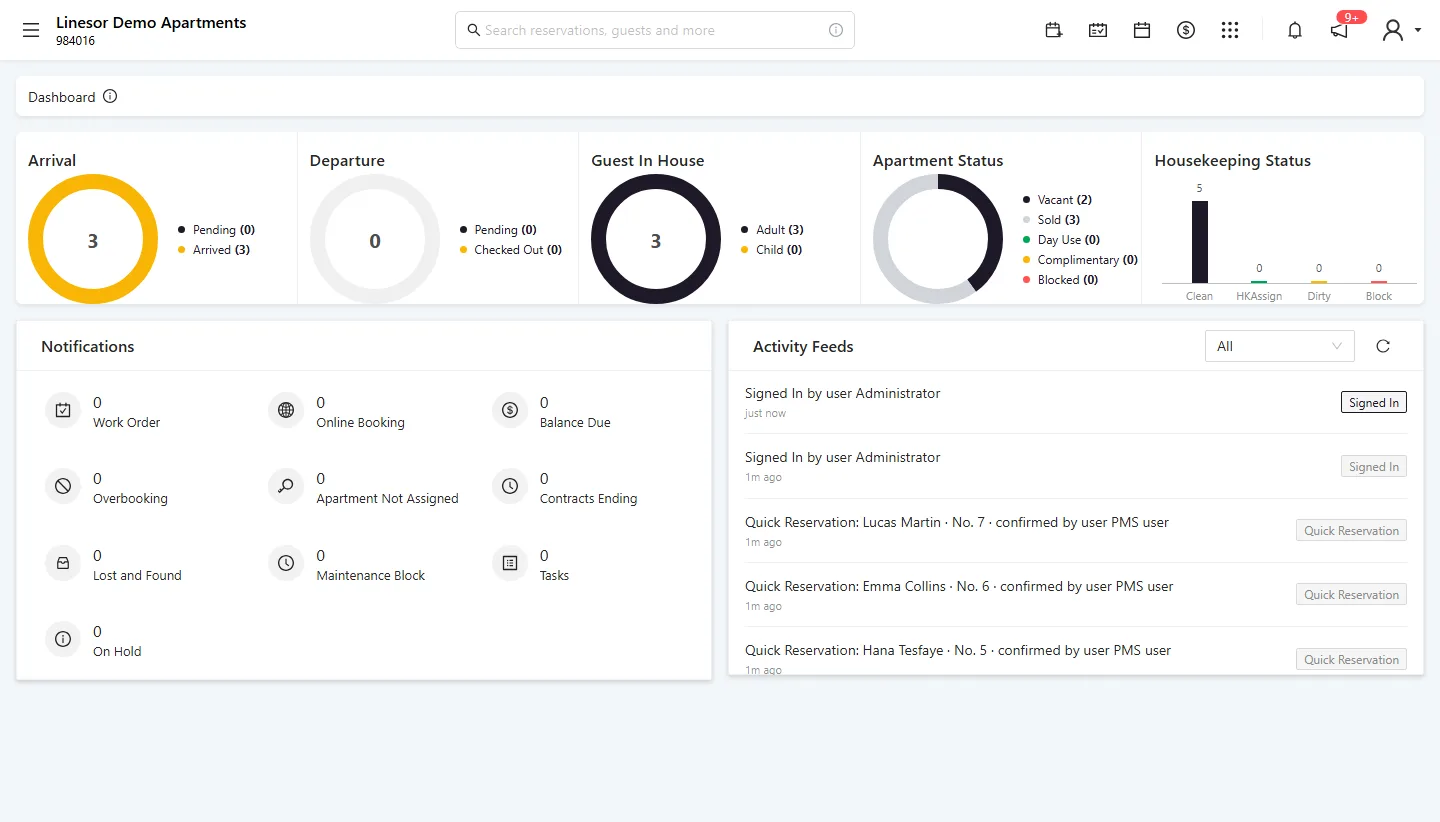This screenshot has width=1440, height=822.
Task: Click the add-reservation calendar plus icon
Action: coord(1054,30)
